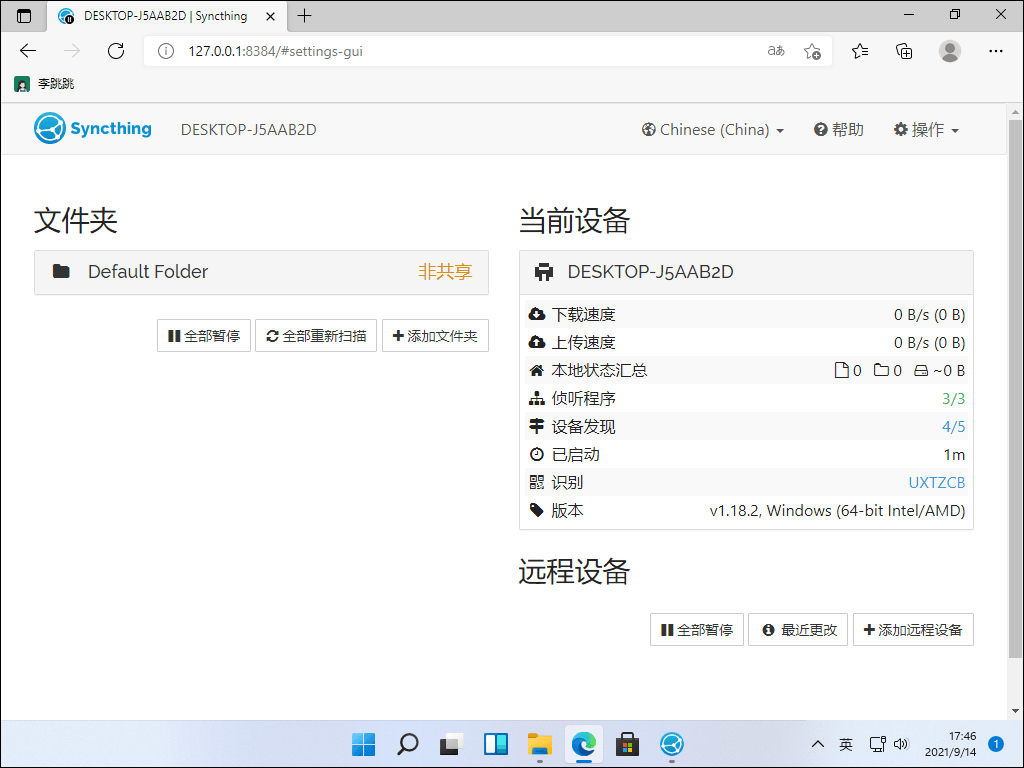The width and height of the screenshot is (1024, 768).
Task: Click the 3/3 listeners status link
Action: [x=953, y=399]
